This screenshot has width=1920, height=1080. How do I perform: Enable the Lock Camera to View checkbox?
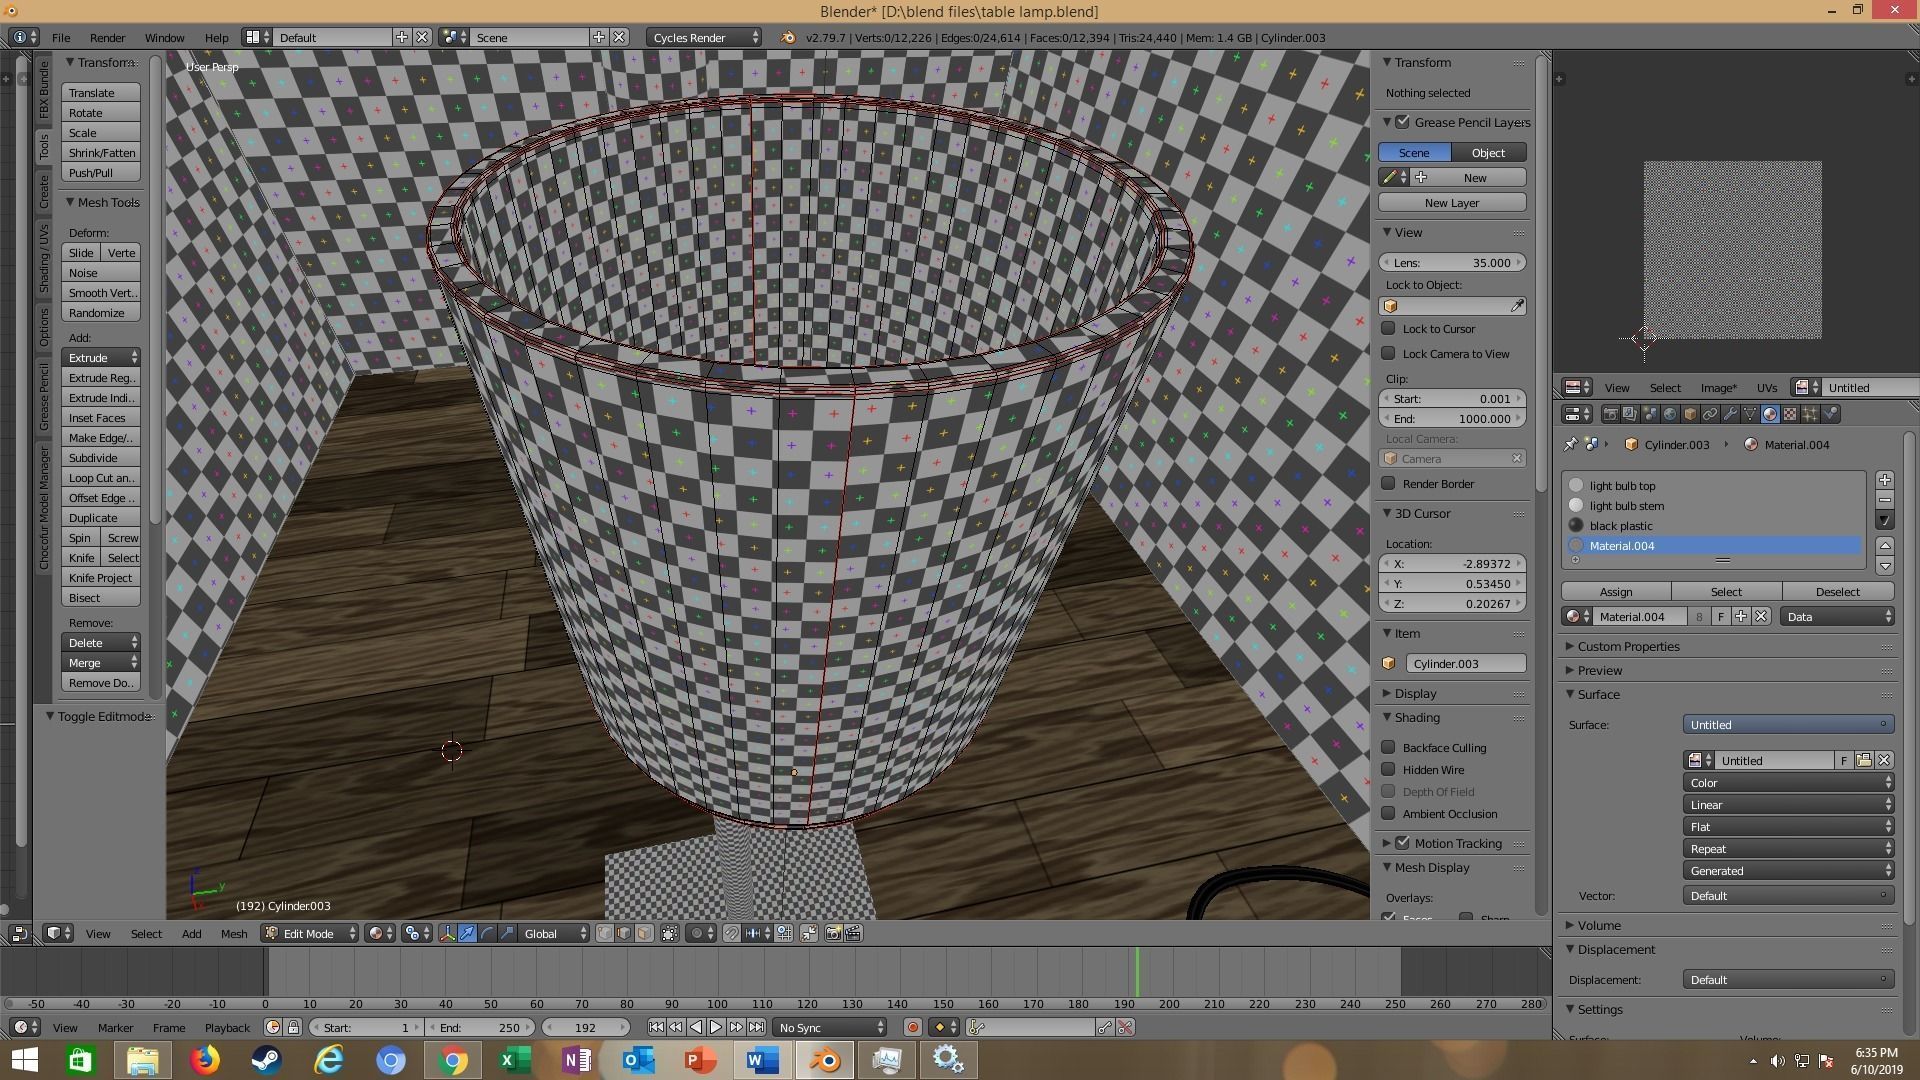click(x=1388, y=353)
